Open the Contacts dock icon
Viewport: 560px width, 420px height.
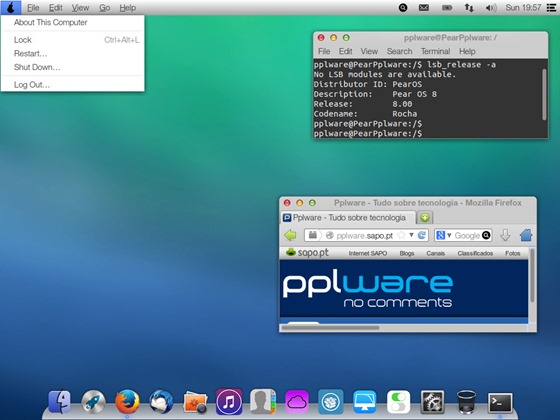pyautogui.click(x=263, y=402)
